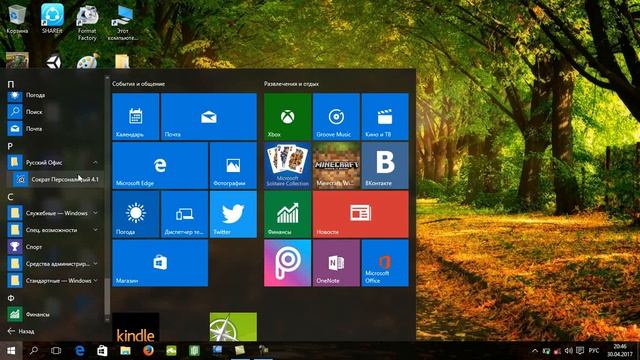Viewport: 640px width, 360px height.
Task: Open Microsoft Solitaire Collection tile
Action: point(287,165)
